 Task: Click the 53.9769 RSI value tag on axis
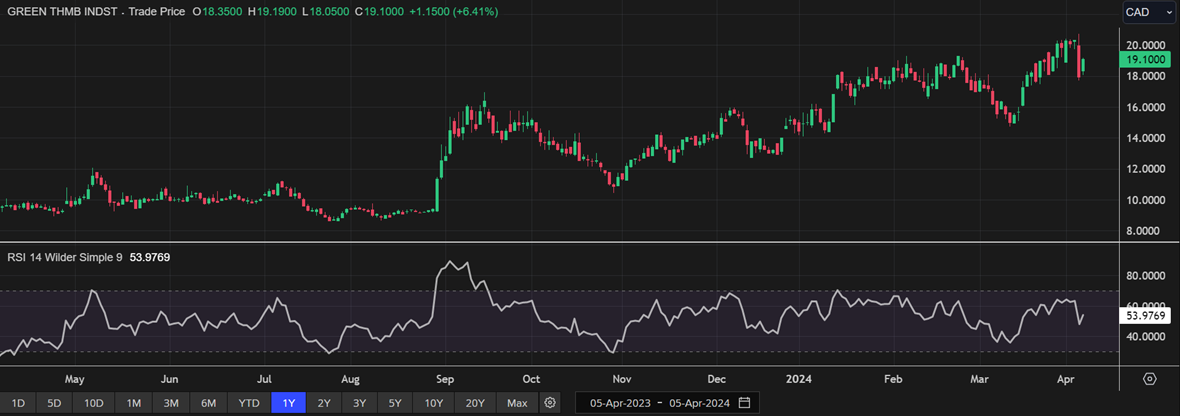1147,316
